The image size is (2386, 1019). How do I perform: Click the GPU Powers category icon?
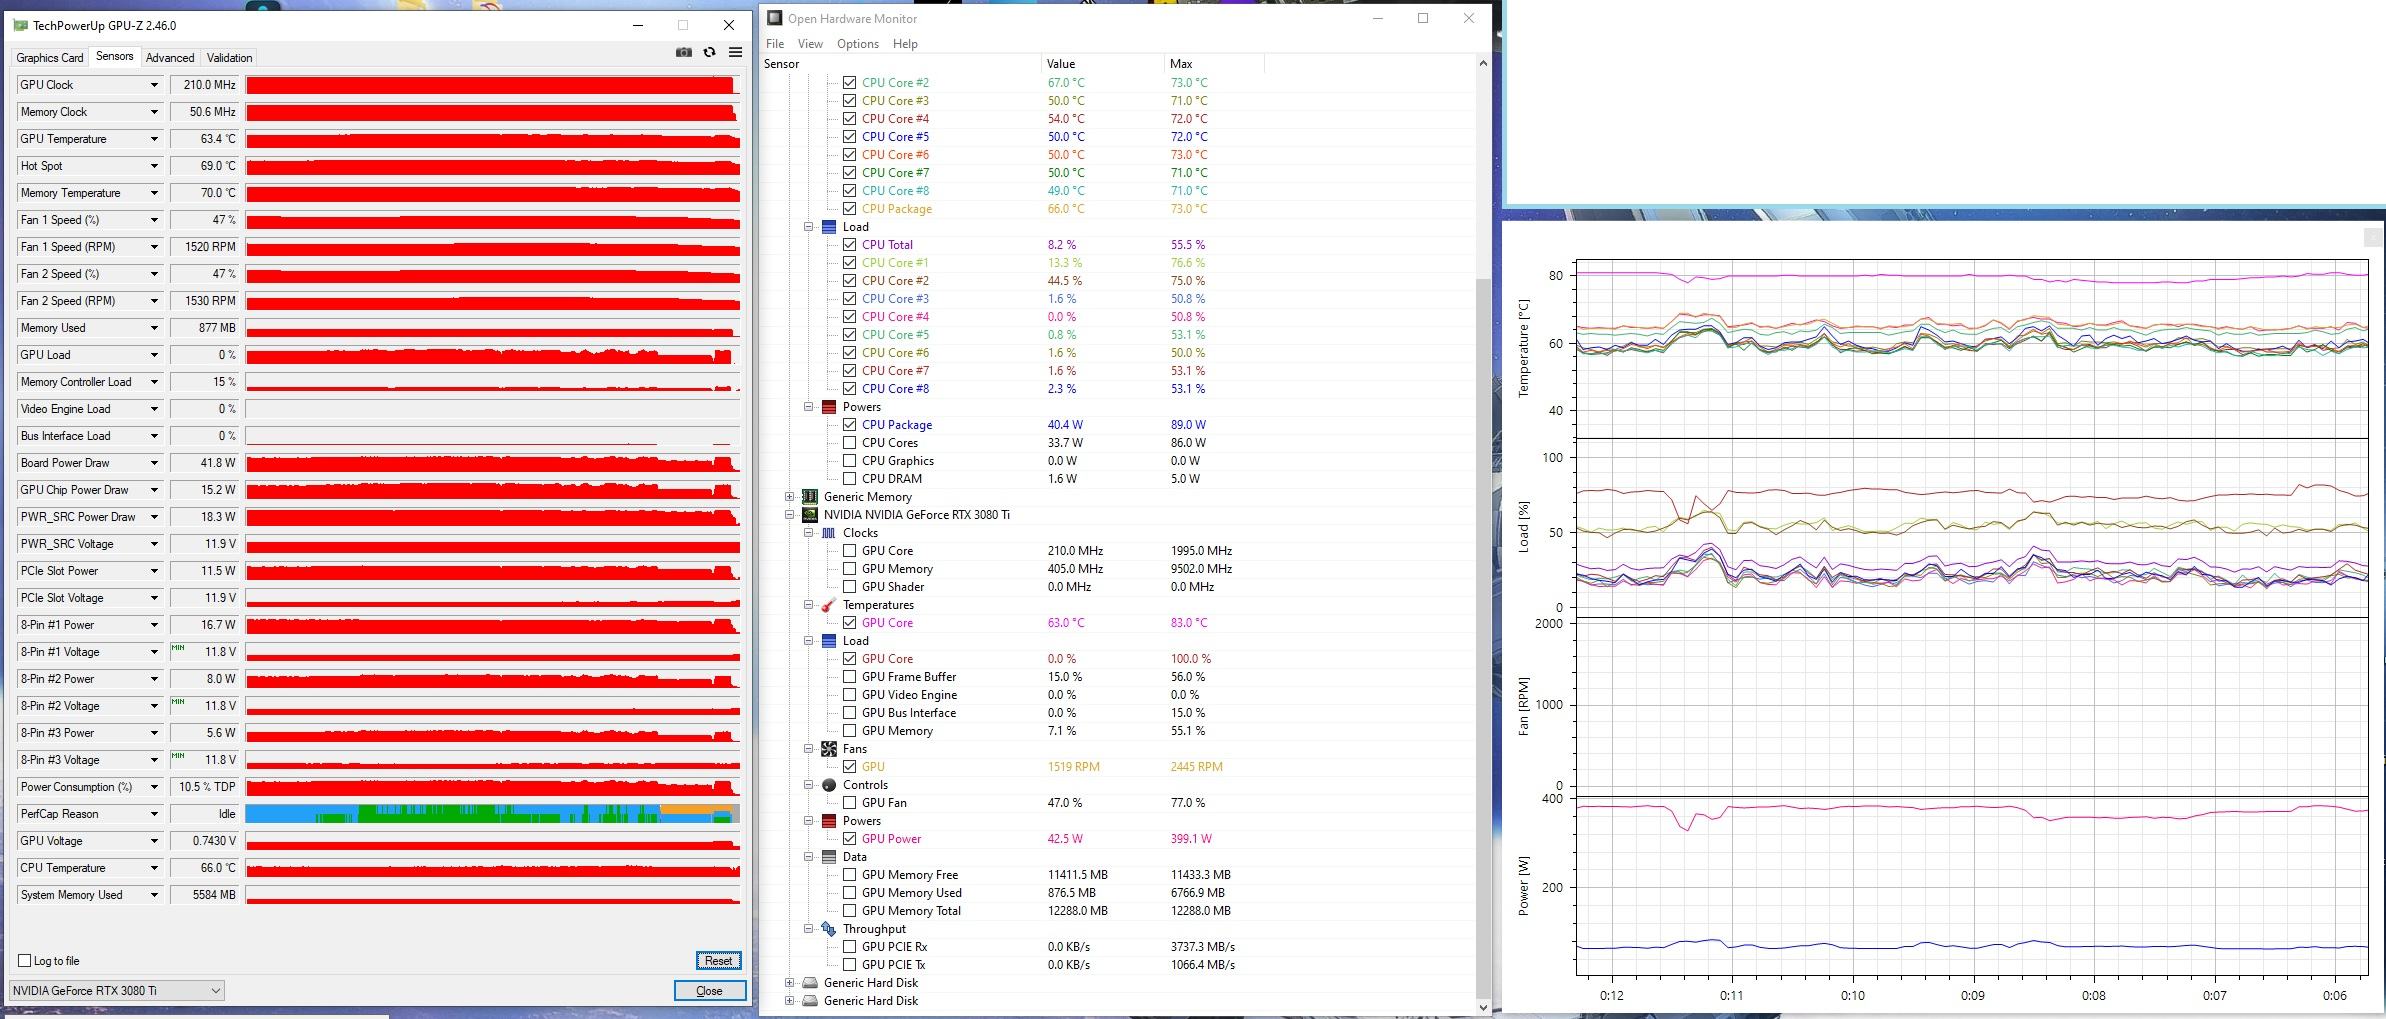pyautogui.click(x=829, y=821)
